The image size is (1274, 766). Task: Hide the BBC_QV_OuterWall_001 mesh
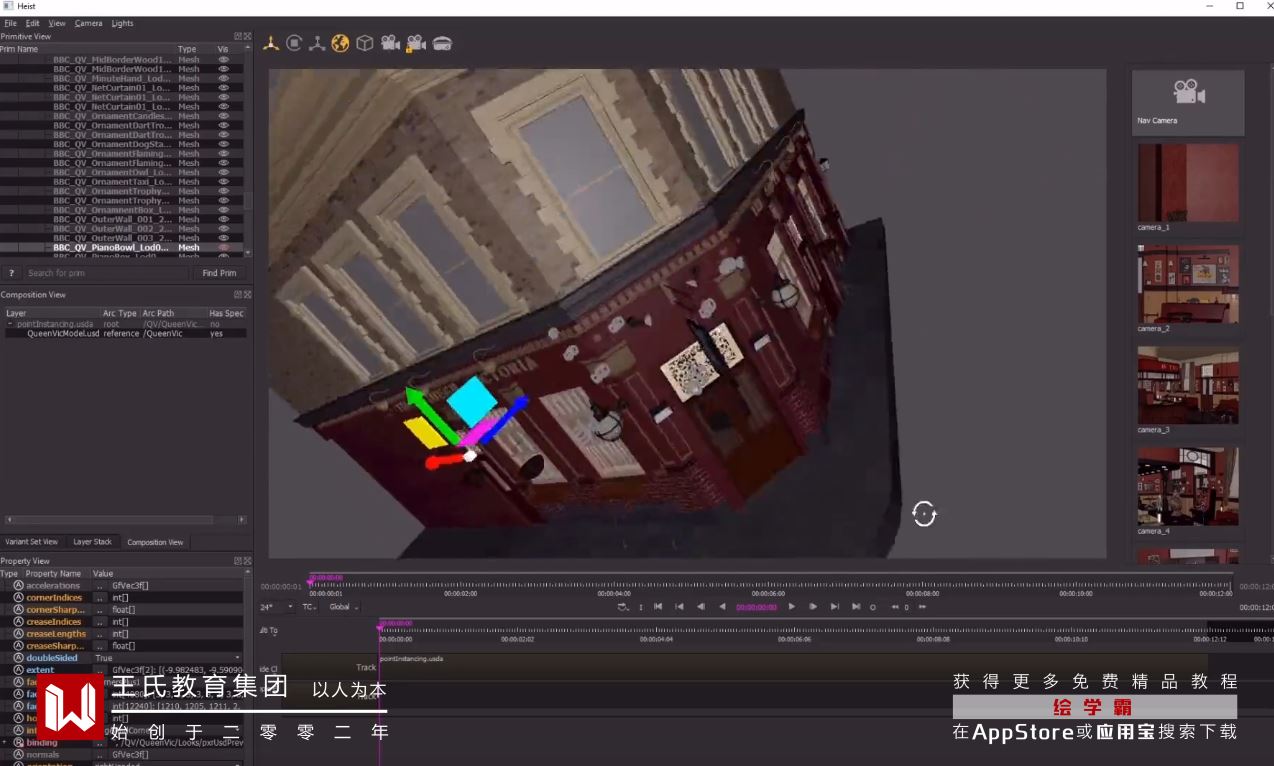(224, 219)
